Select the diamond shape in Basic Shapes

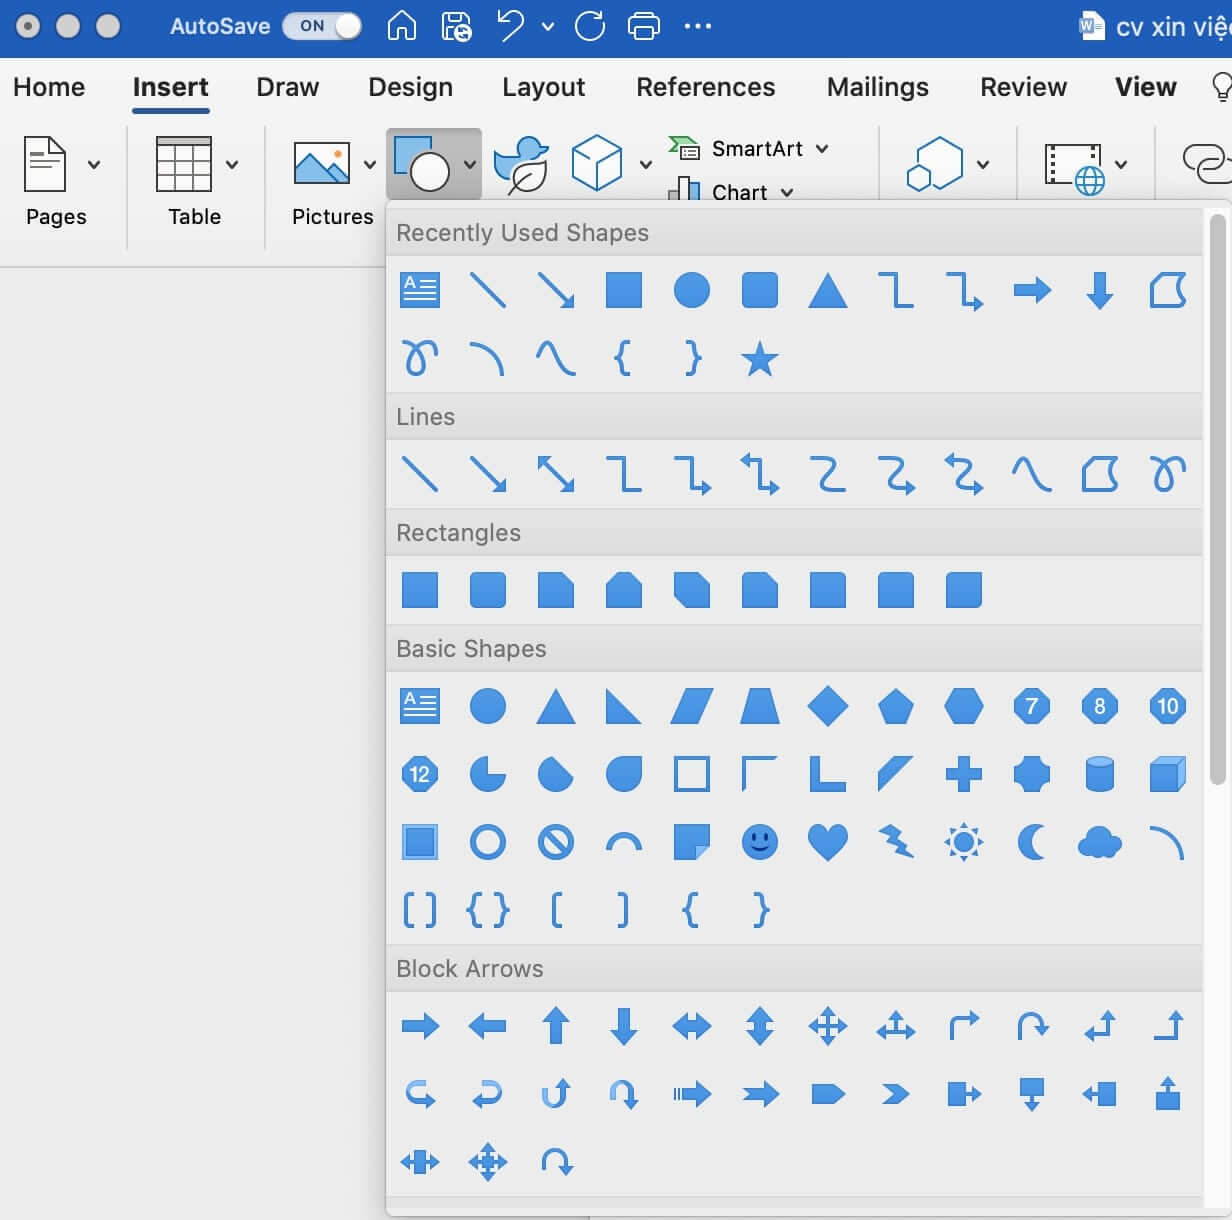point(827,706)
